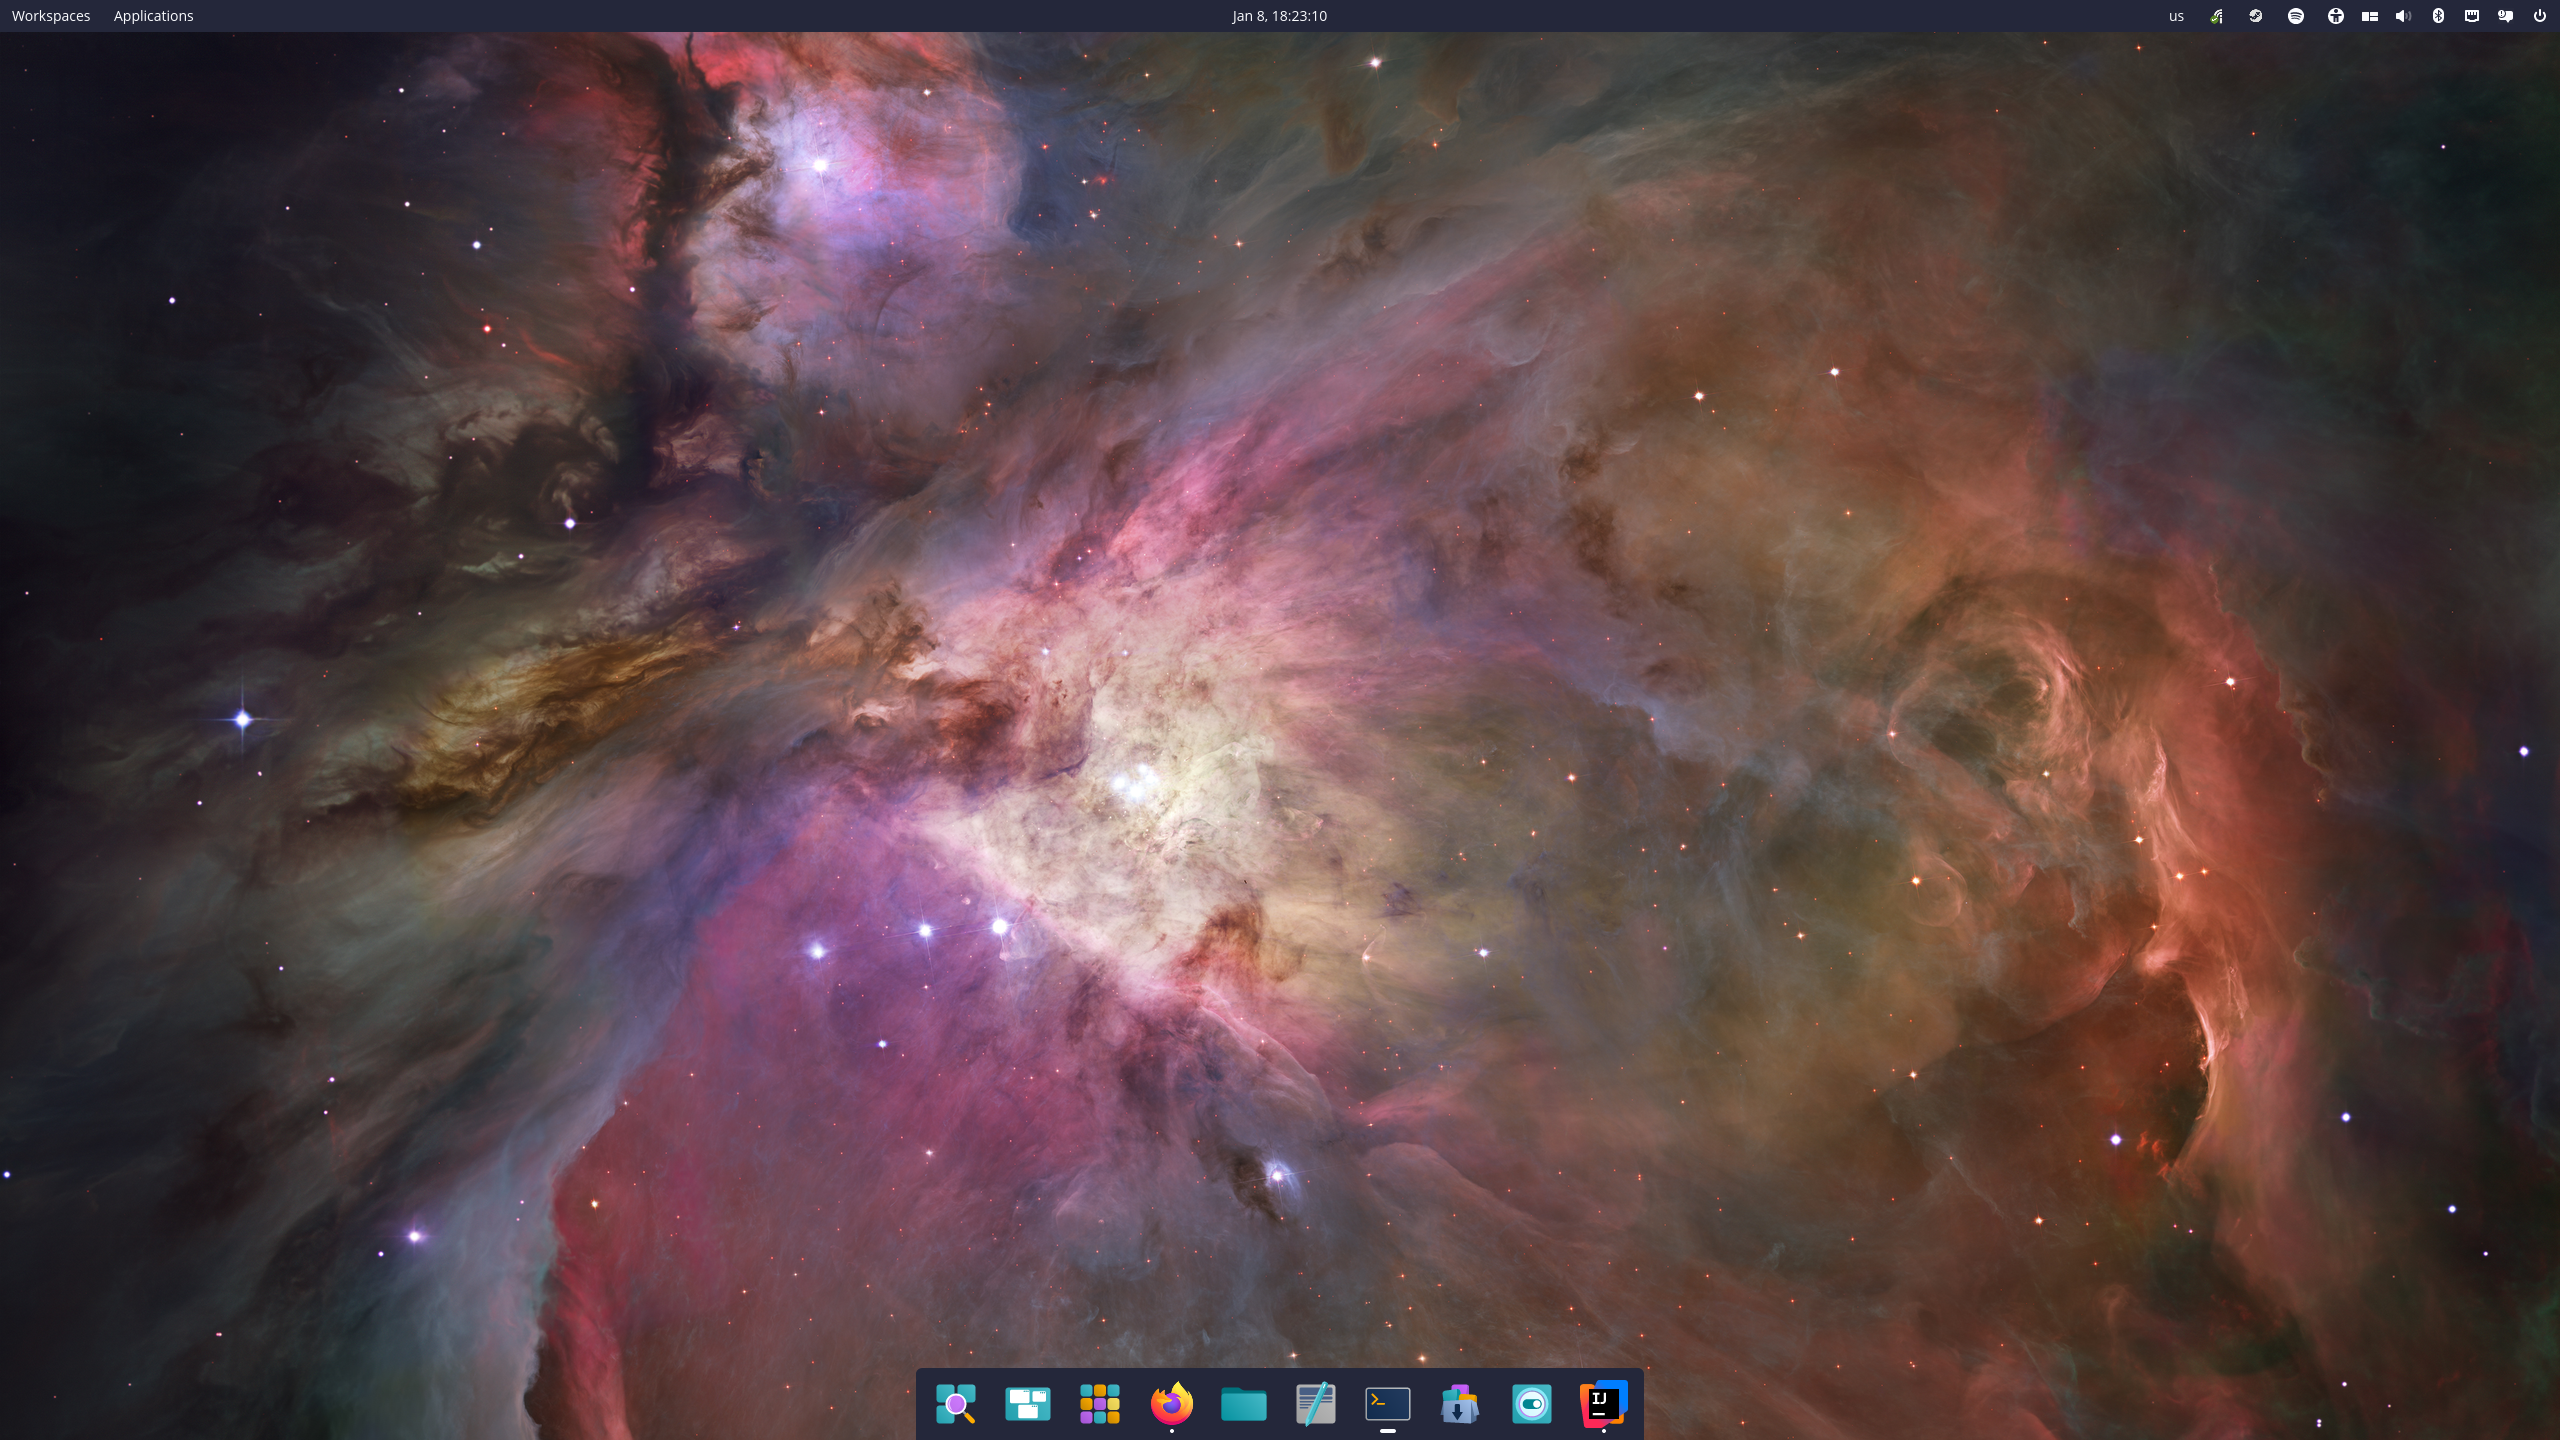The image size is (2560, 1440).
Task: Open the window tiling overview from the dock
Action: click(x=1029, y=1404)
